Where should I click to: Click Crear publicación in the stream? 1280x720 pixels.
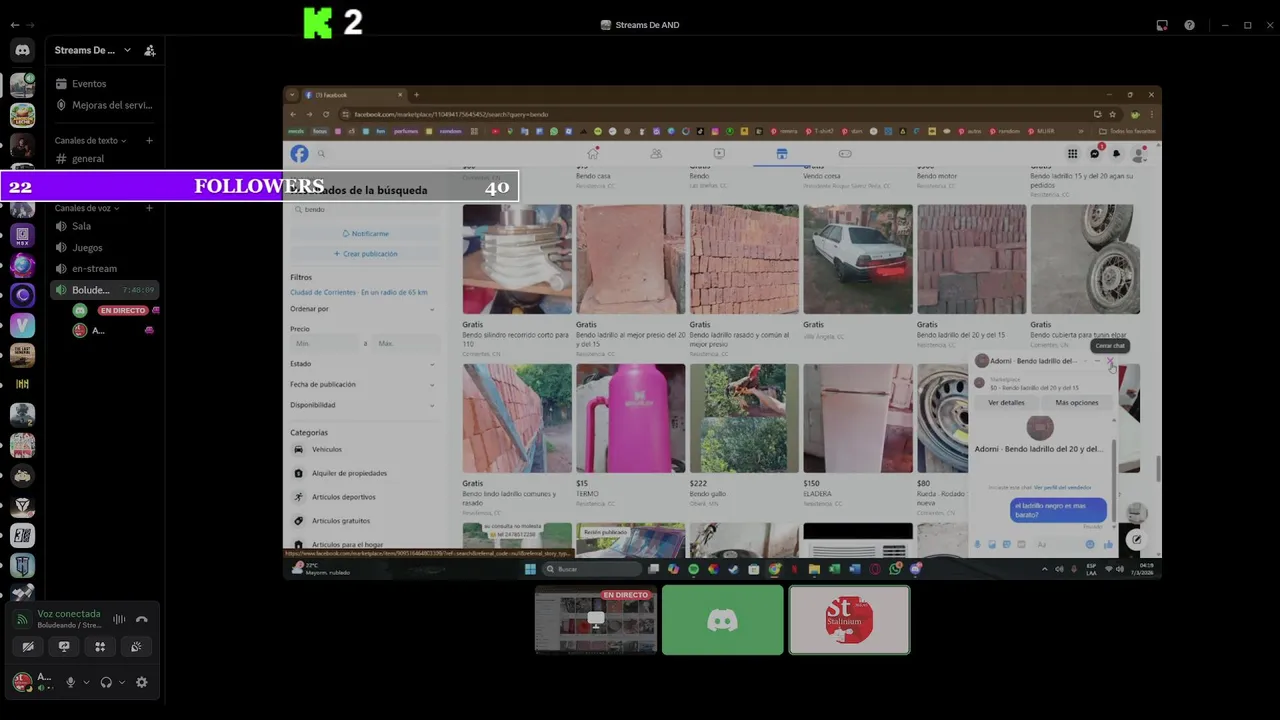pos(365,254)
